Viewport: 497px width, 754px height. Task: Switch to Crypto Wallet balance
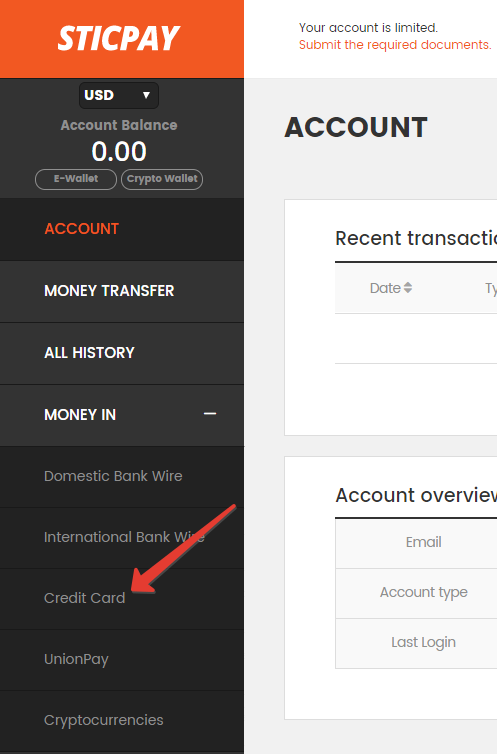click(x=162, y=179)
